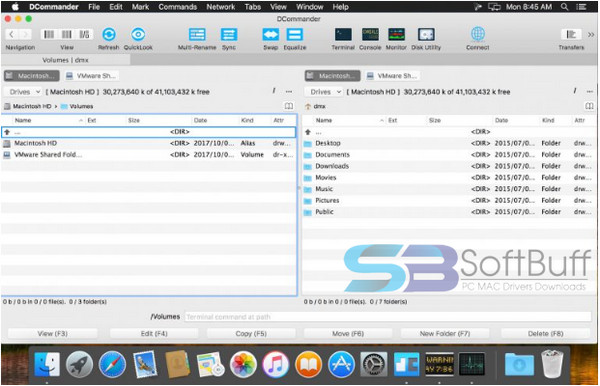Swap the two panels
Image resolution: width=600 pixels, height=386 pixels.
(271, 34)
